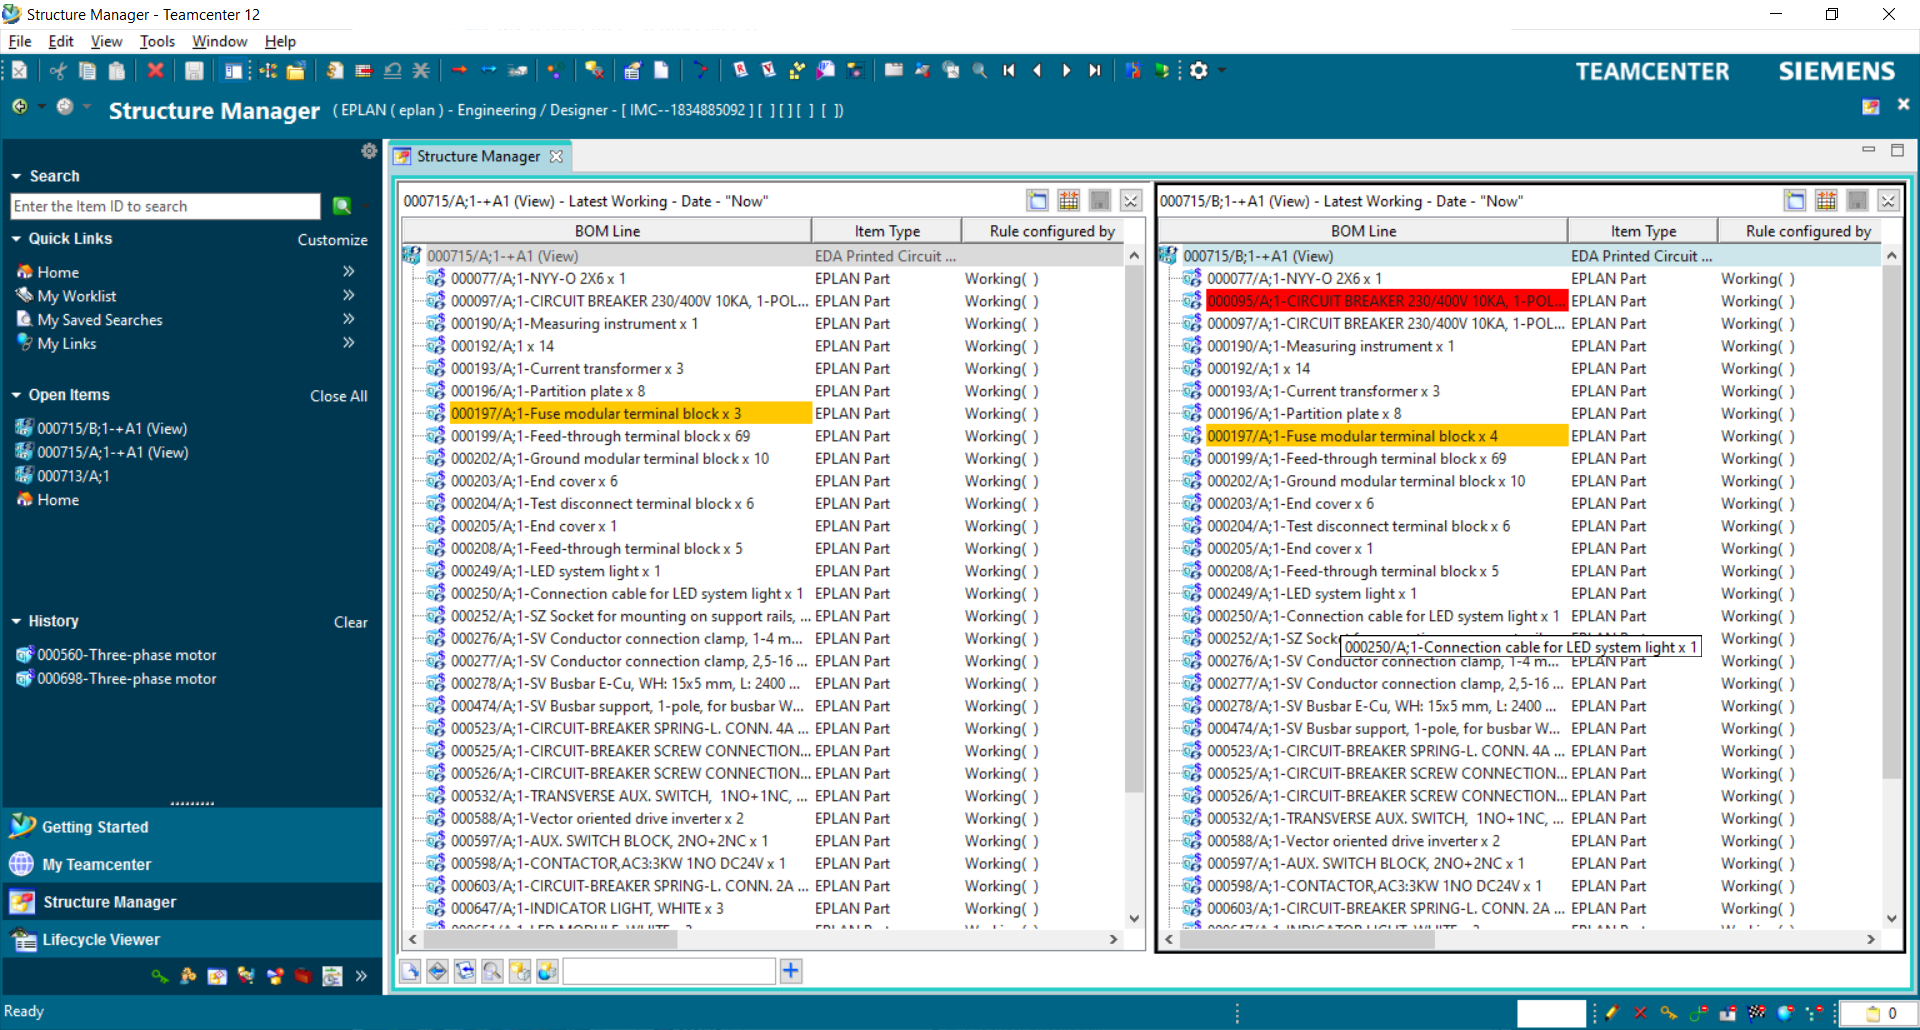
Task: Collapse the History section
Action: click(x=16, y=621)
